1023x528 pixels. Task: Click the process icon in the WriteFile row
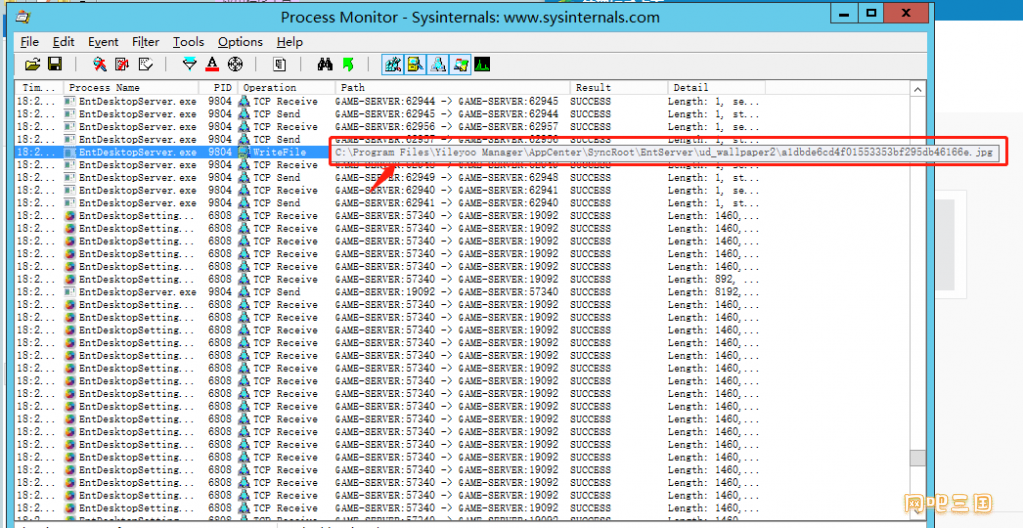pos(70,152)
